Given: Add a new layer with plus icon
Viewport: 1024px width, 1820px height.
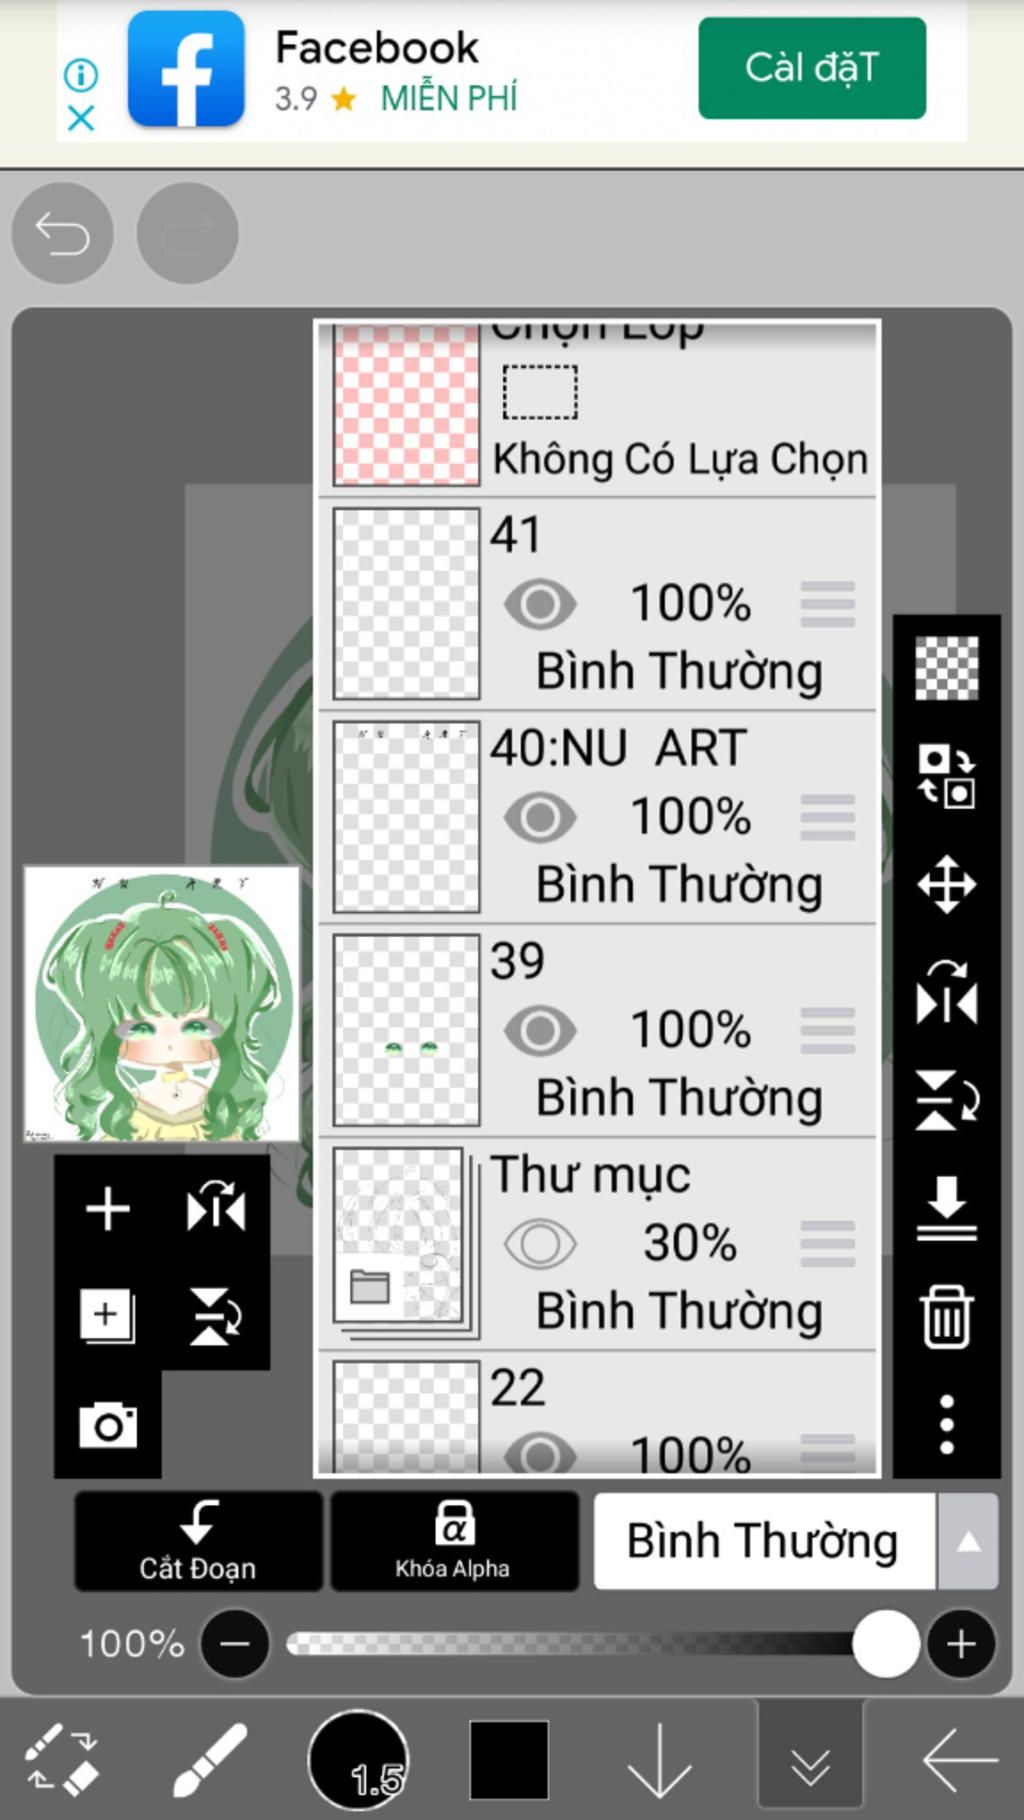Looking at the screenshot, I should pos(108,1209).
